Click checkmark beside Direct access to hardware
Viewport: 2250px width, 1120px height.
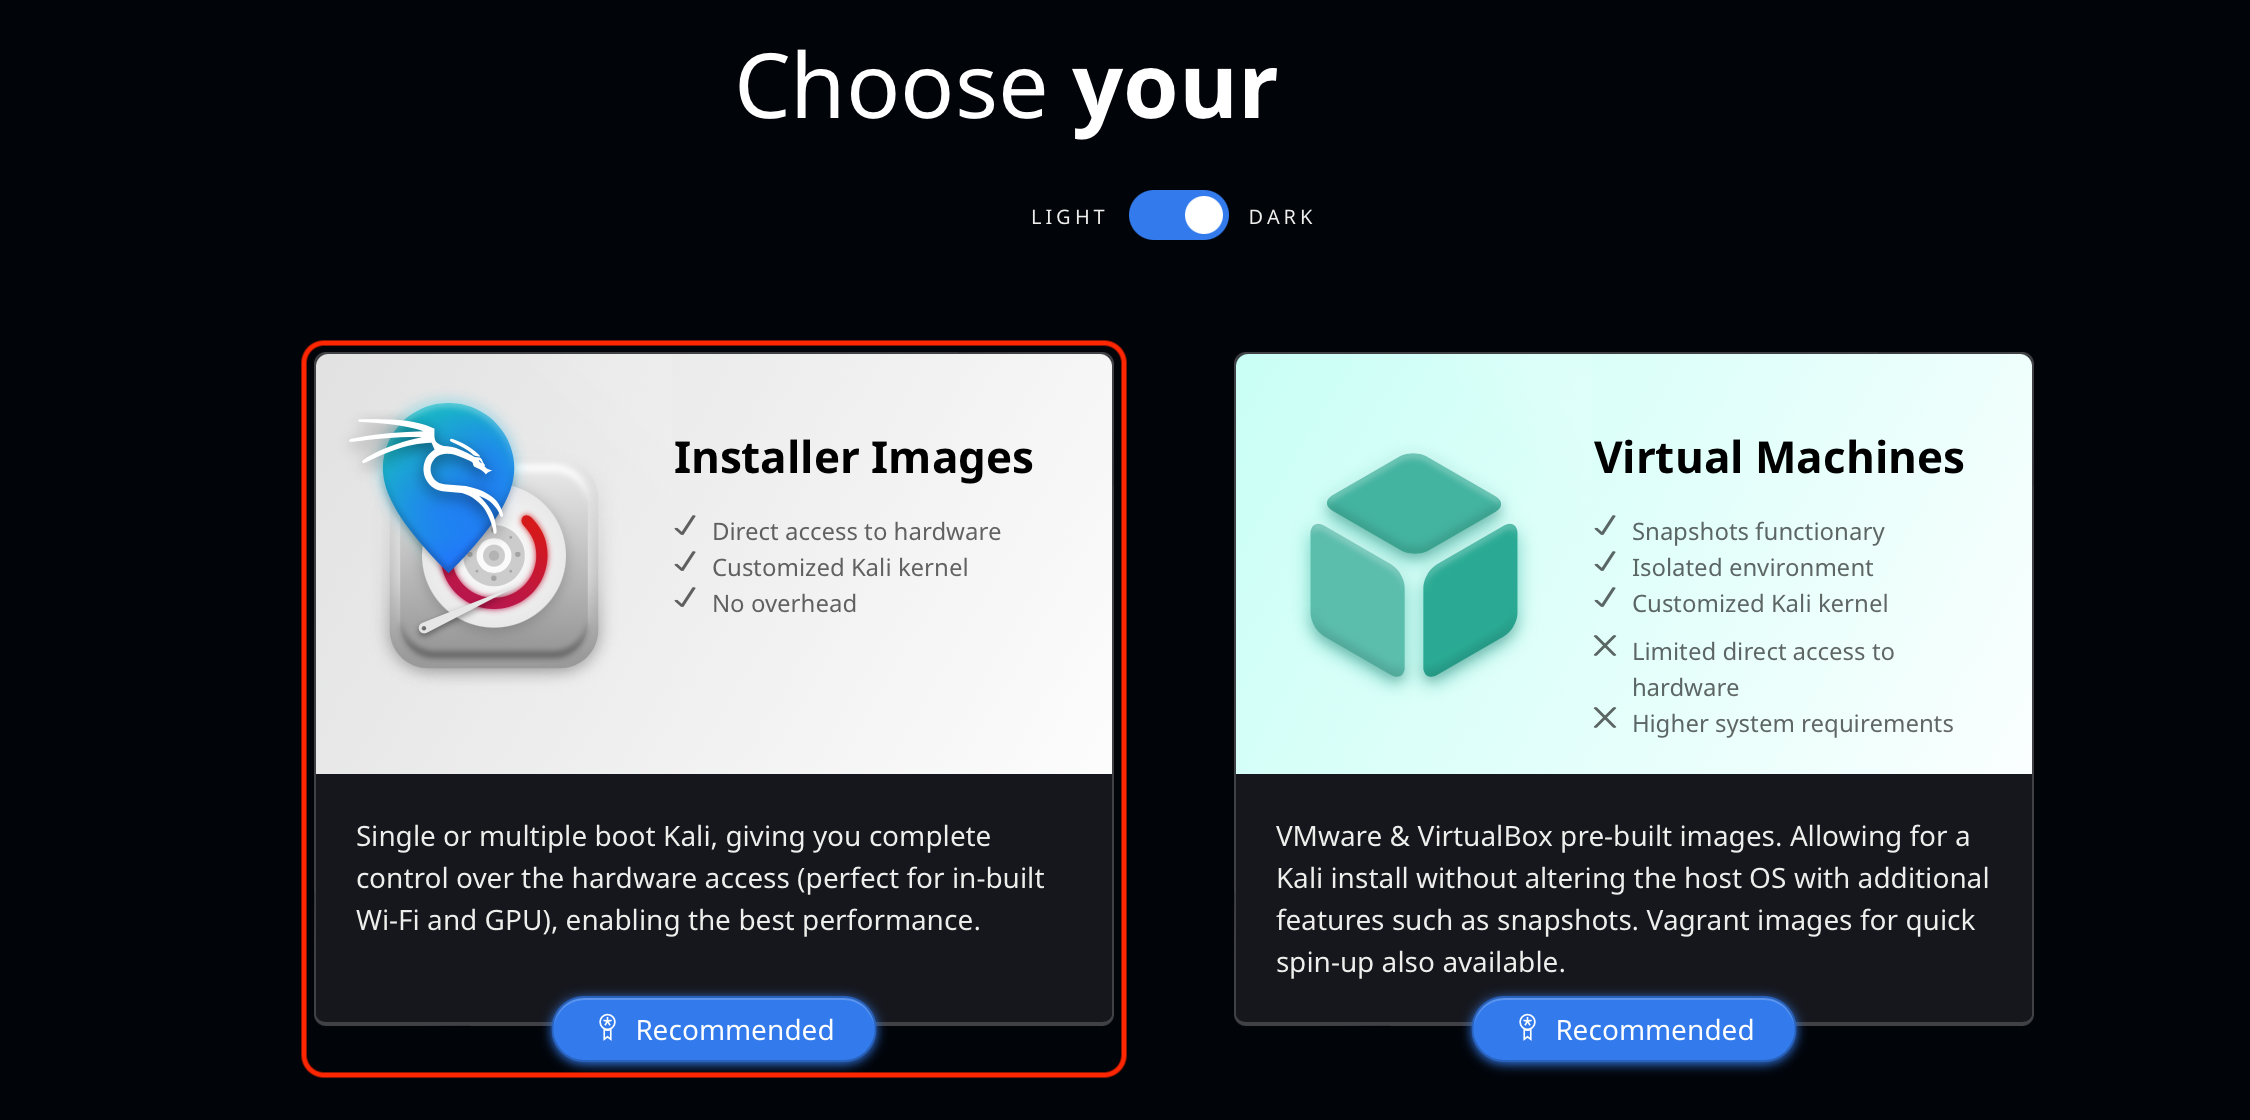pyautogui.click(x=685, y=526)
